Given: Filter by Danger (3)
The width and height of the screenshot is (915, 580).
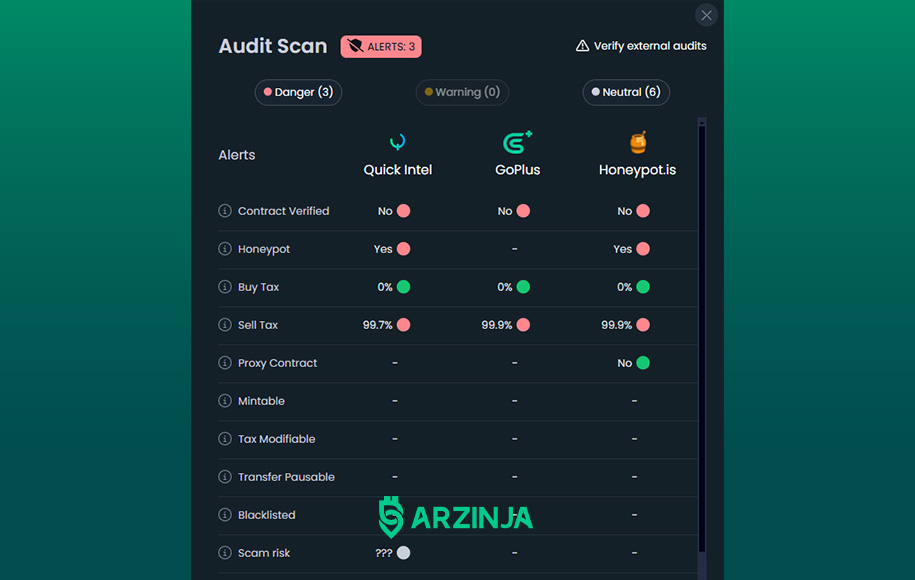Looking at the screenshot, I should coord(298,92).
